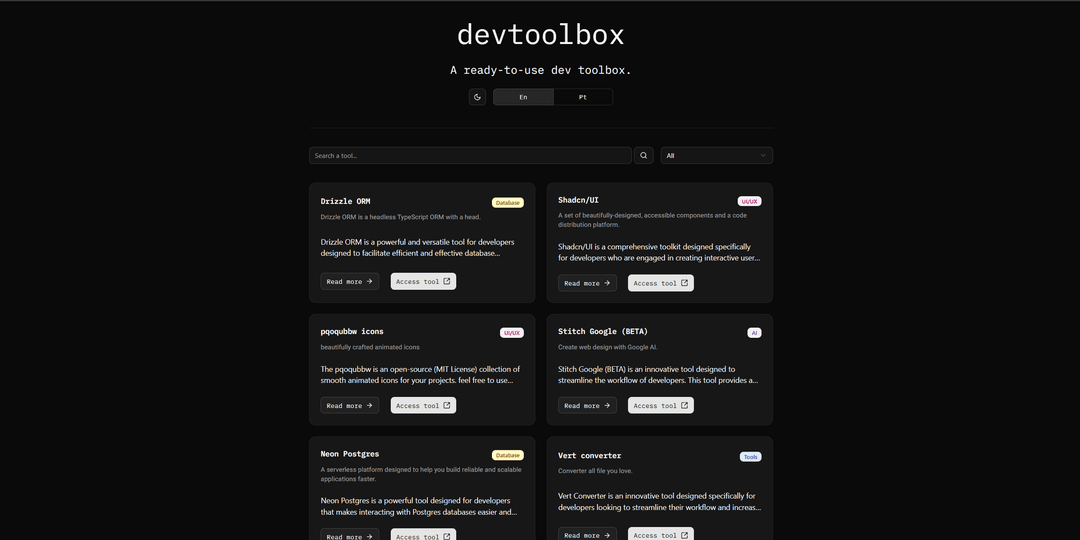Click the search magnifier icon button

(643, 156)
